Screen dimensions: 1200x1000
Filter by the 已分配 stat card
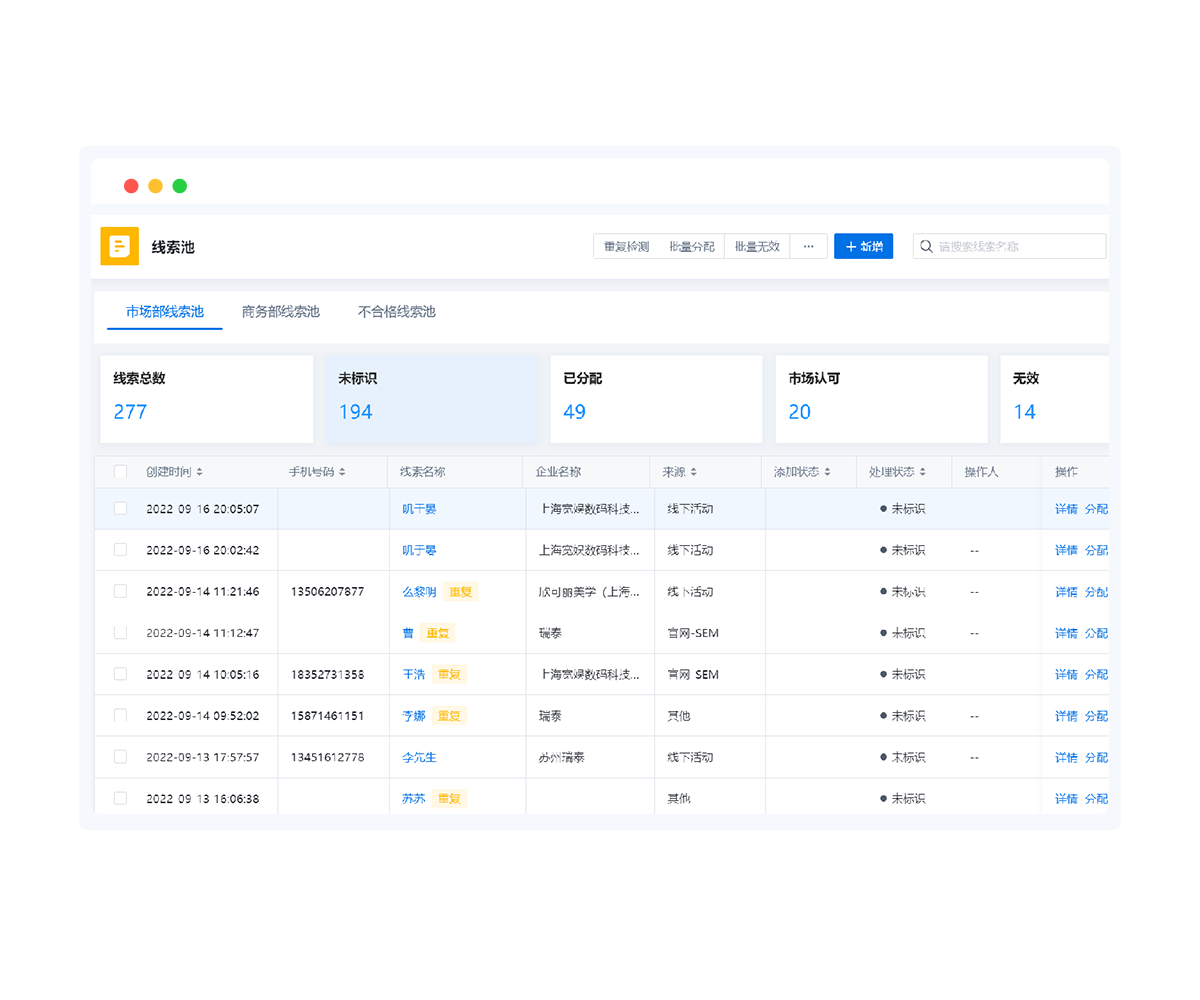656,399
